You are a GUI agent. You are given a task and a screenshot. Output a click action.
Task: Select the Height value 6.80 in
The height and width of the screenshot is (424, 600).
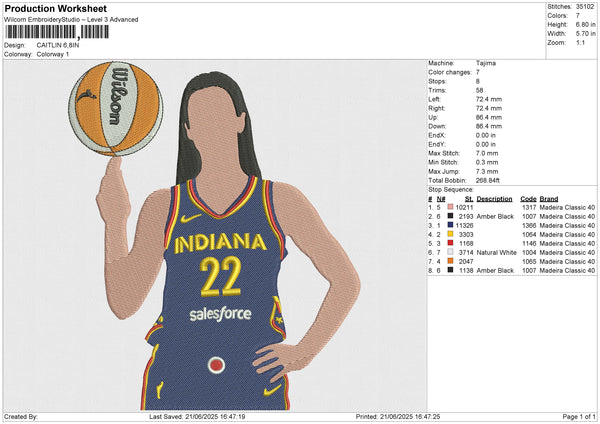pyautogui.click(x=585, y=24)
